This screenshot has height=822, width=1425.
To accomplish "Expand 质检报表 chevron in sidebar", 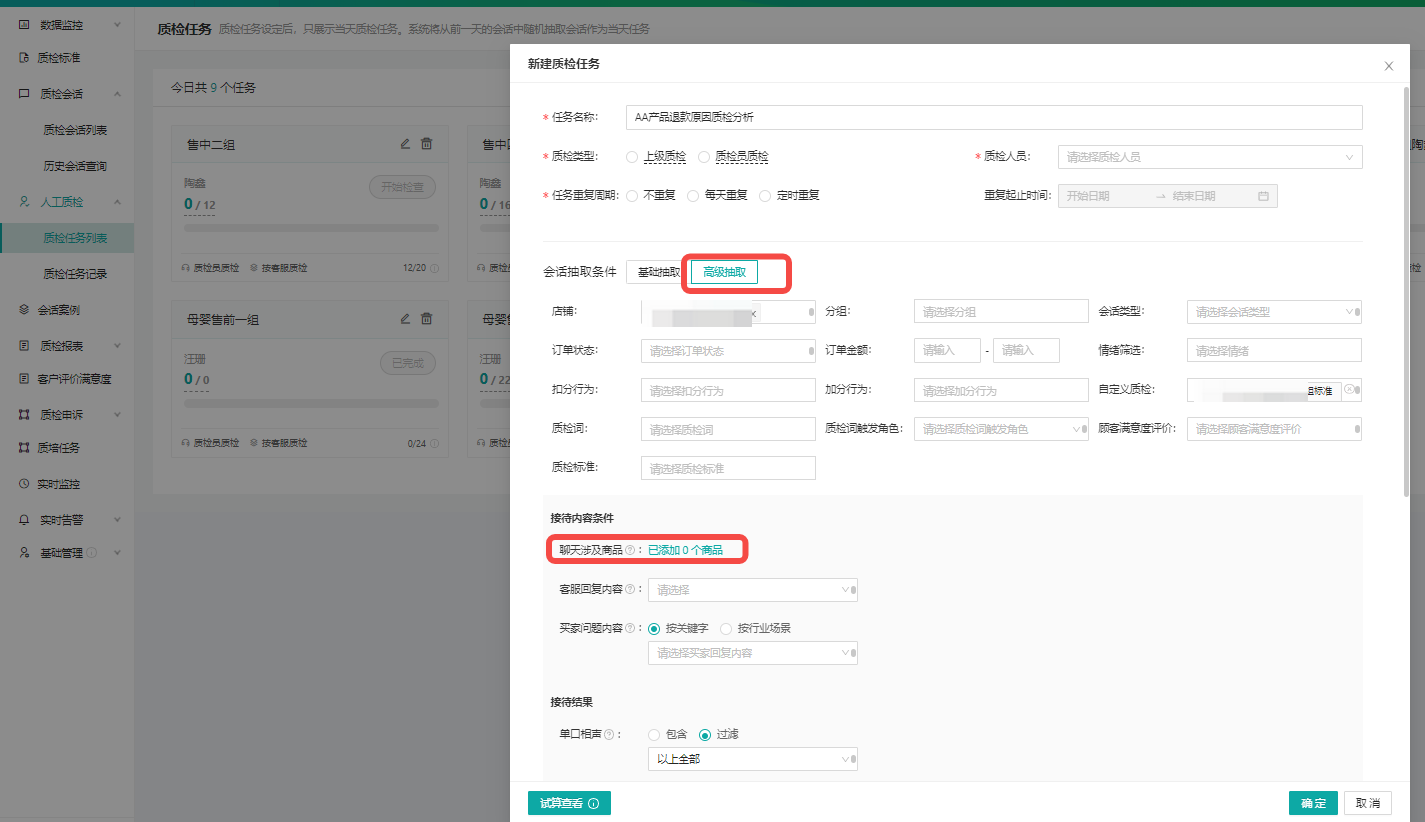I will click(x=117, y=346).
